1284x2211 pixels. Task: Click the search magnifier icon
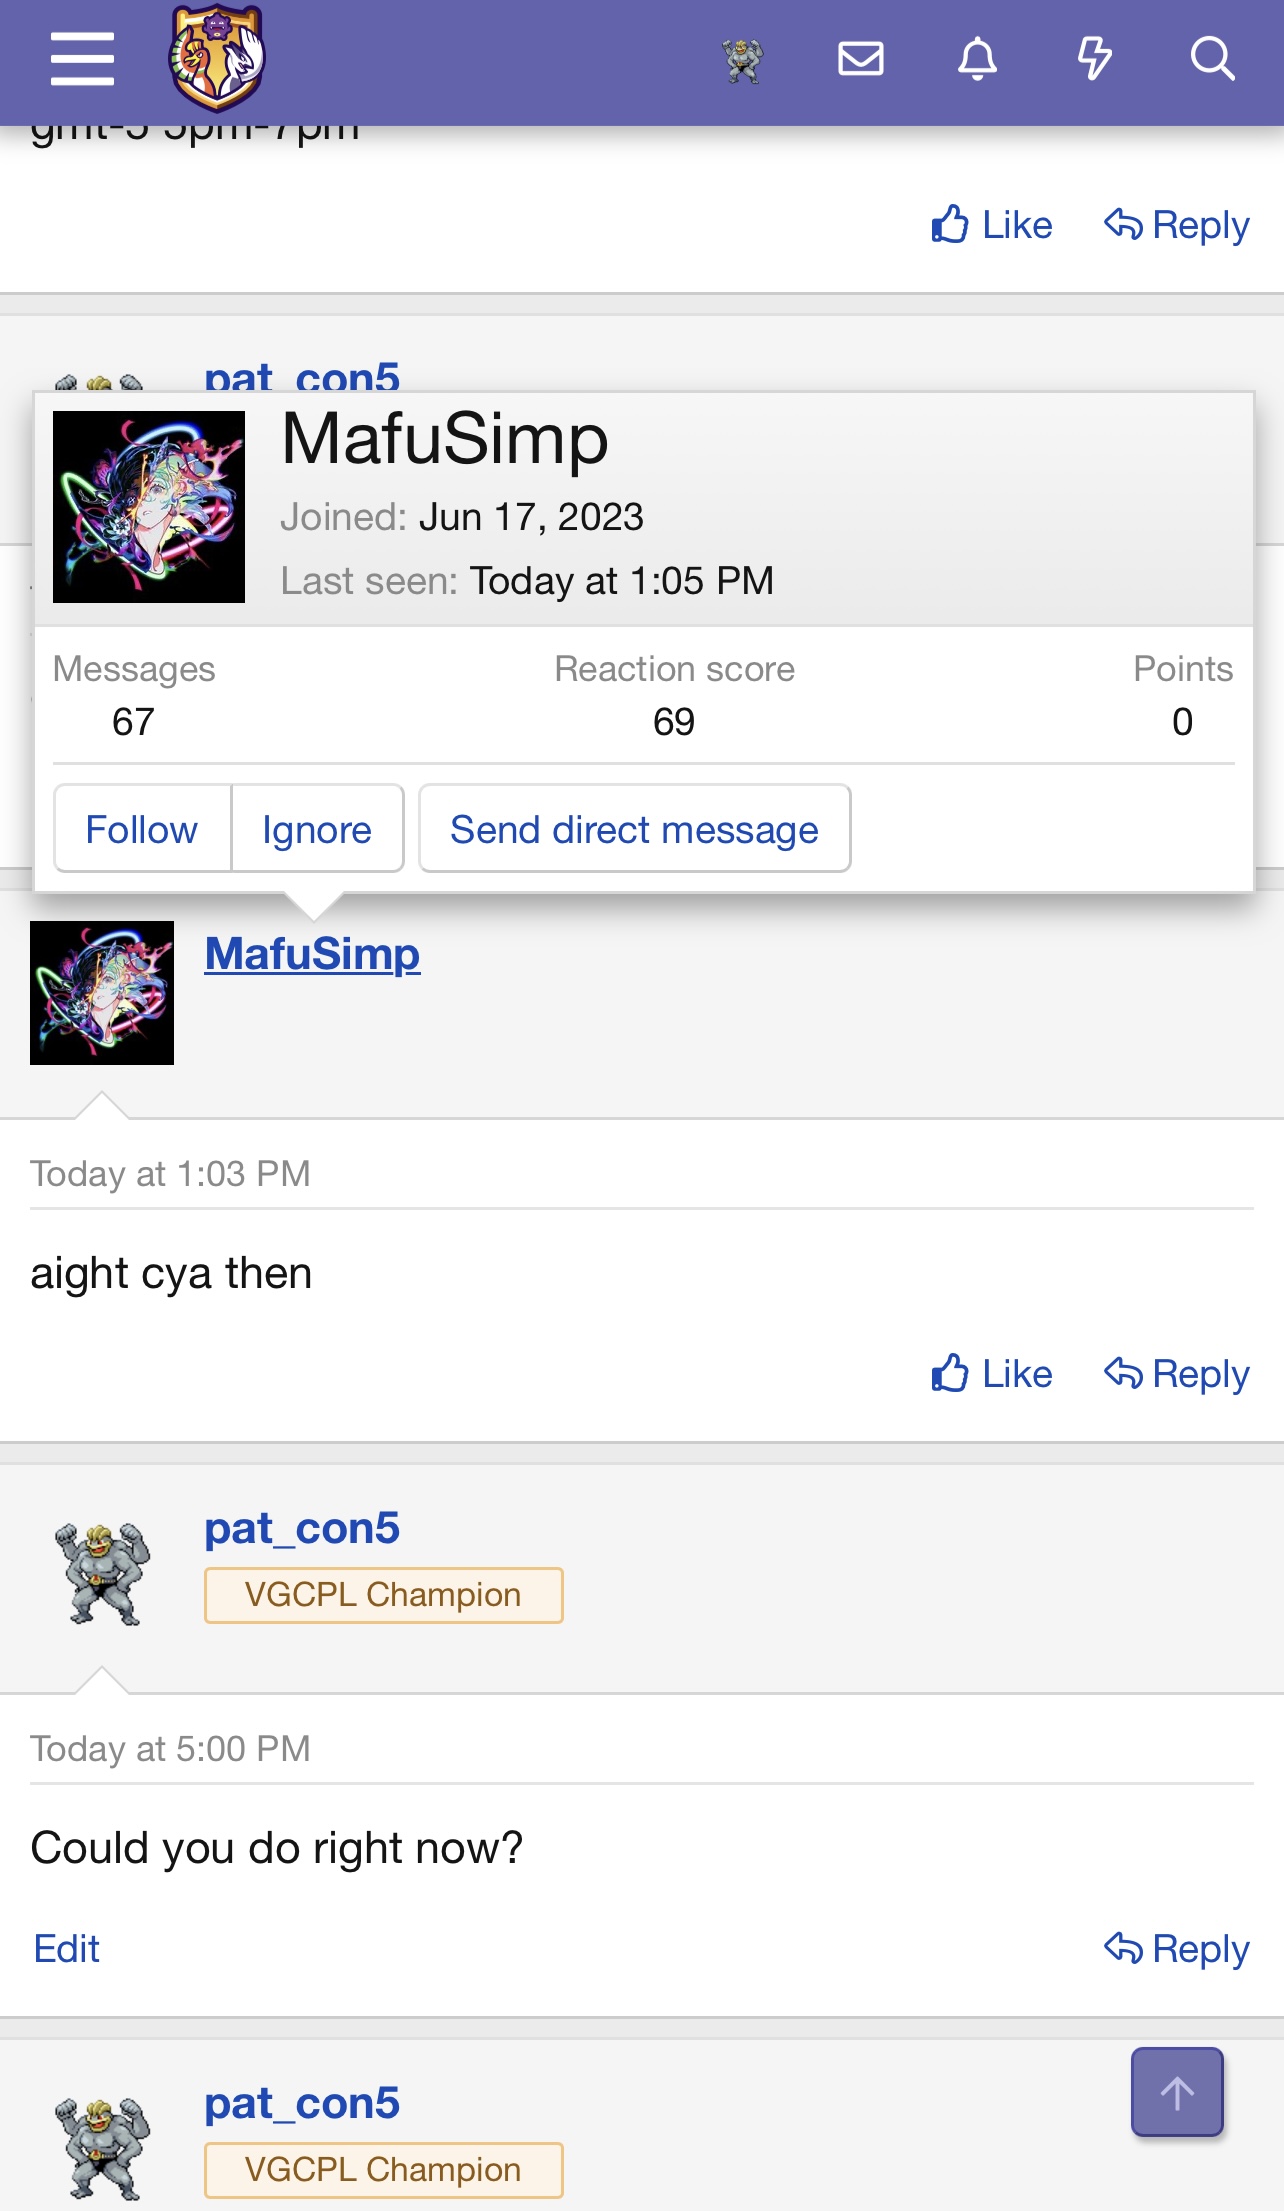[x=1213, y=58]
